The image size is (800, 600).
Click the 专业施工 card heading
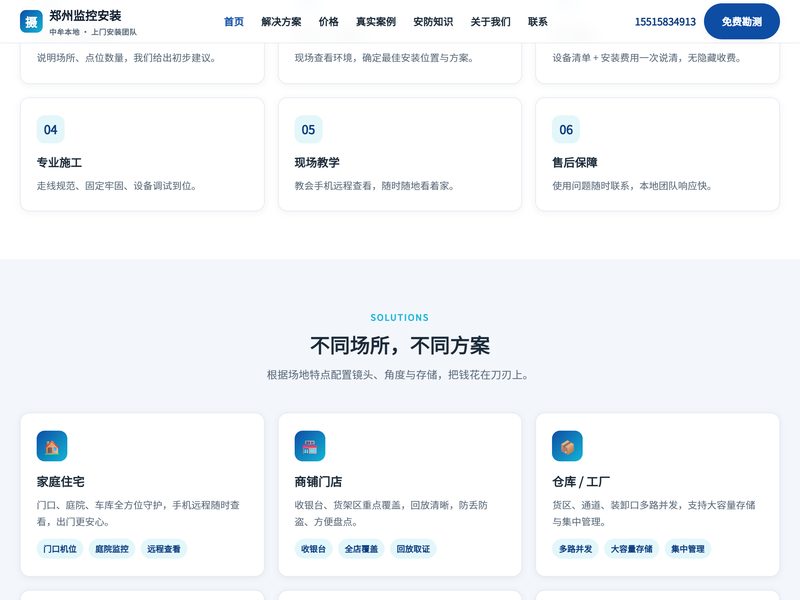(x=59, y=163)
